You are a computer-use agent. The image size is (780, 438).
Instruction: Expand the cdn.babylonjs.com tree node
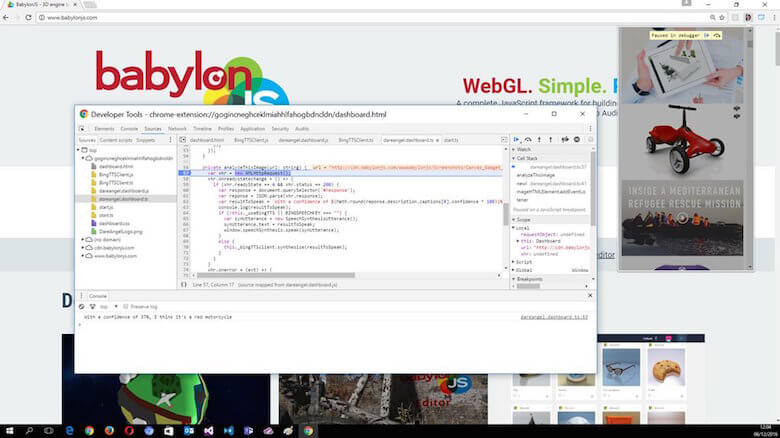pyautogui.click(x=82, y=247)
